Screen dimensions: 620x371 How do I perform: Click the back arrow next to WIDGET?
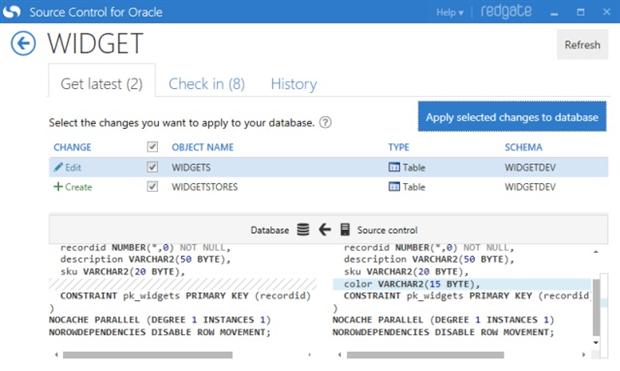(23, 43)
